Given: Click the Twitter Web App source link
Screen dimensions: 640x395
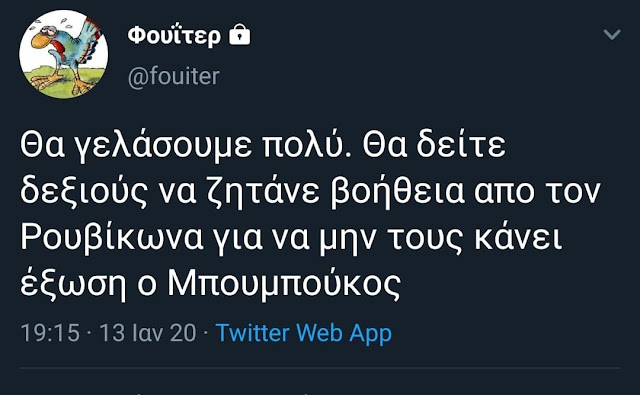Looking at the screenshot, I should [x=304, y=333].
